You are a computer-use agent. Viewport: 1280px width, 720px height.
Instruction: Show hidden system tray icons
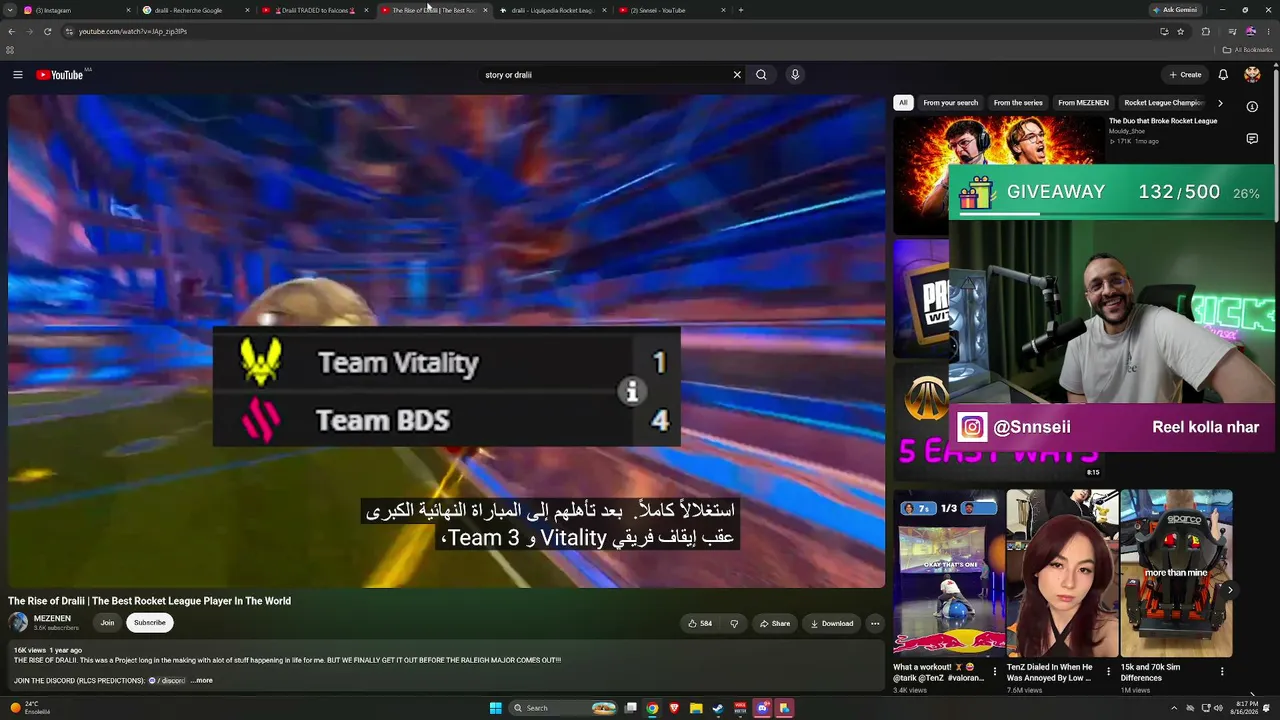(x=1176, y=708)
